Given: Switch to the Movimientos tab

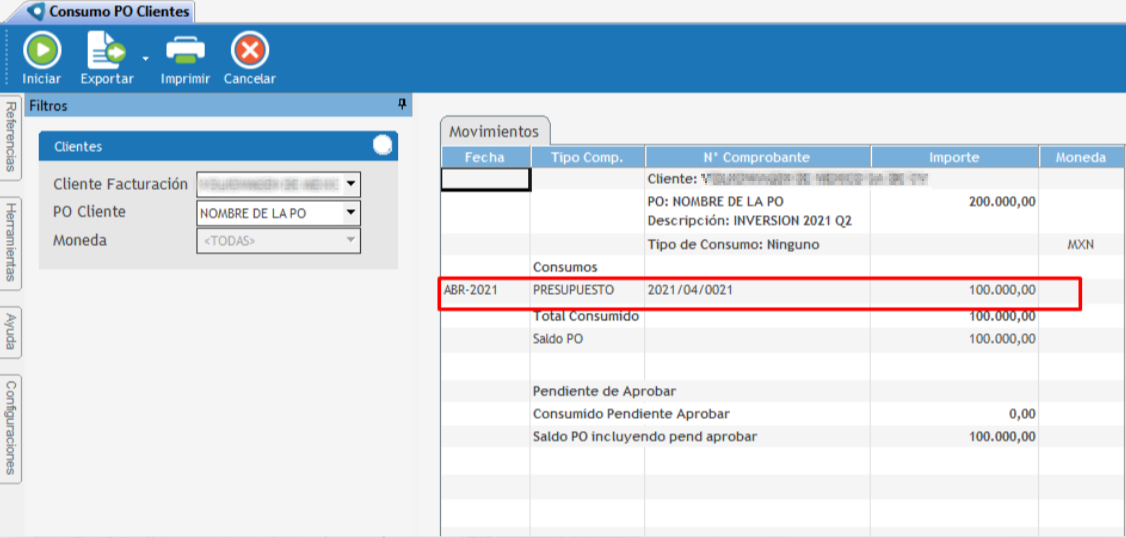Looking at the screenshot, I should 494,131.
